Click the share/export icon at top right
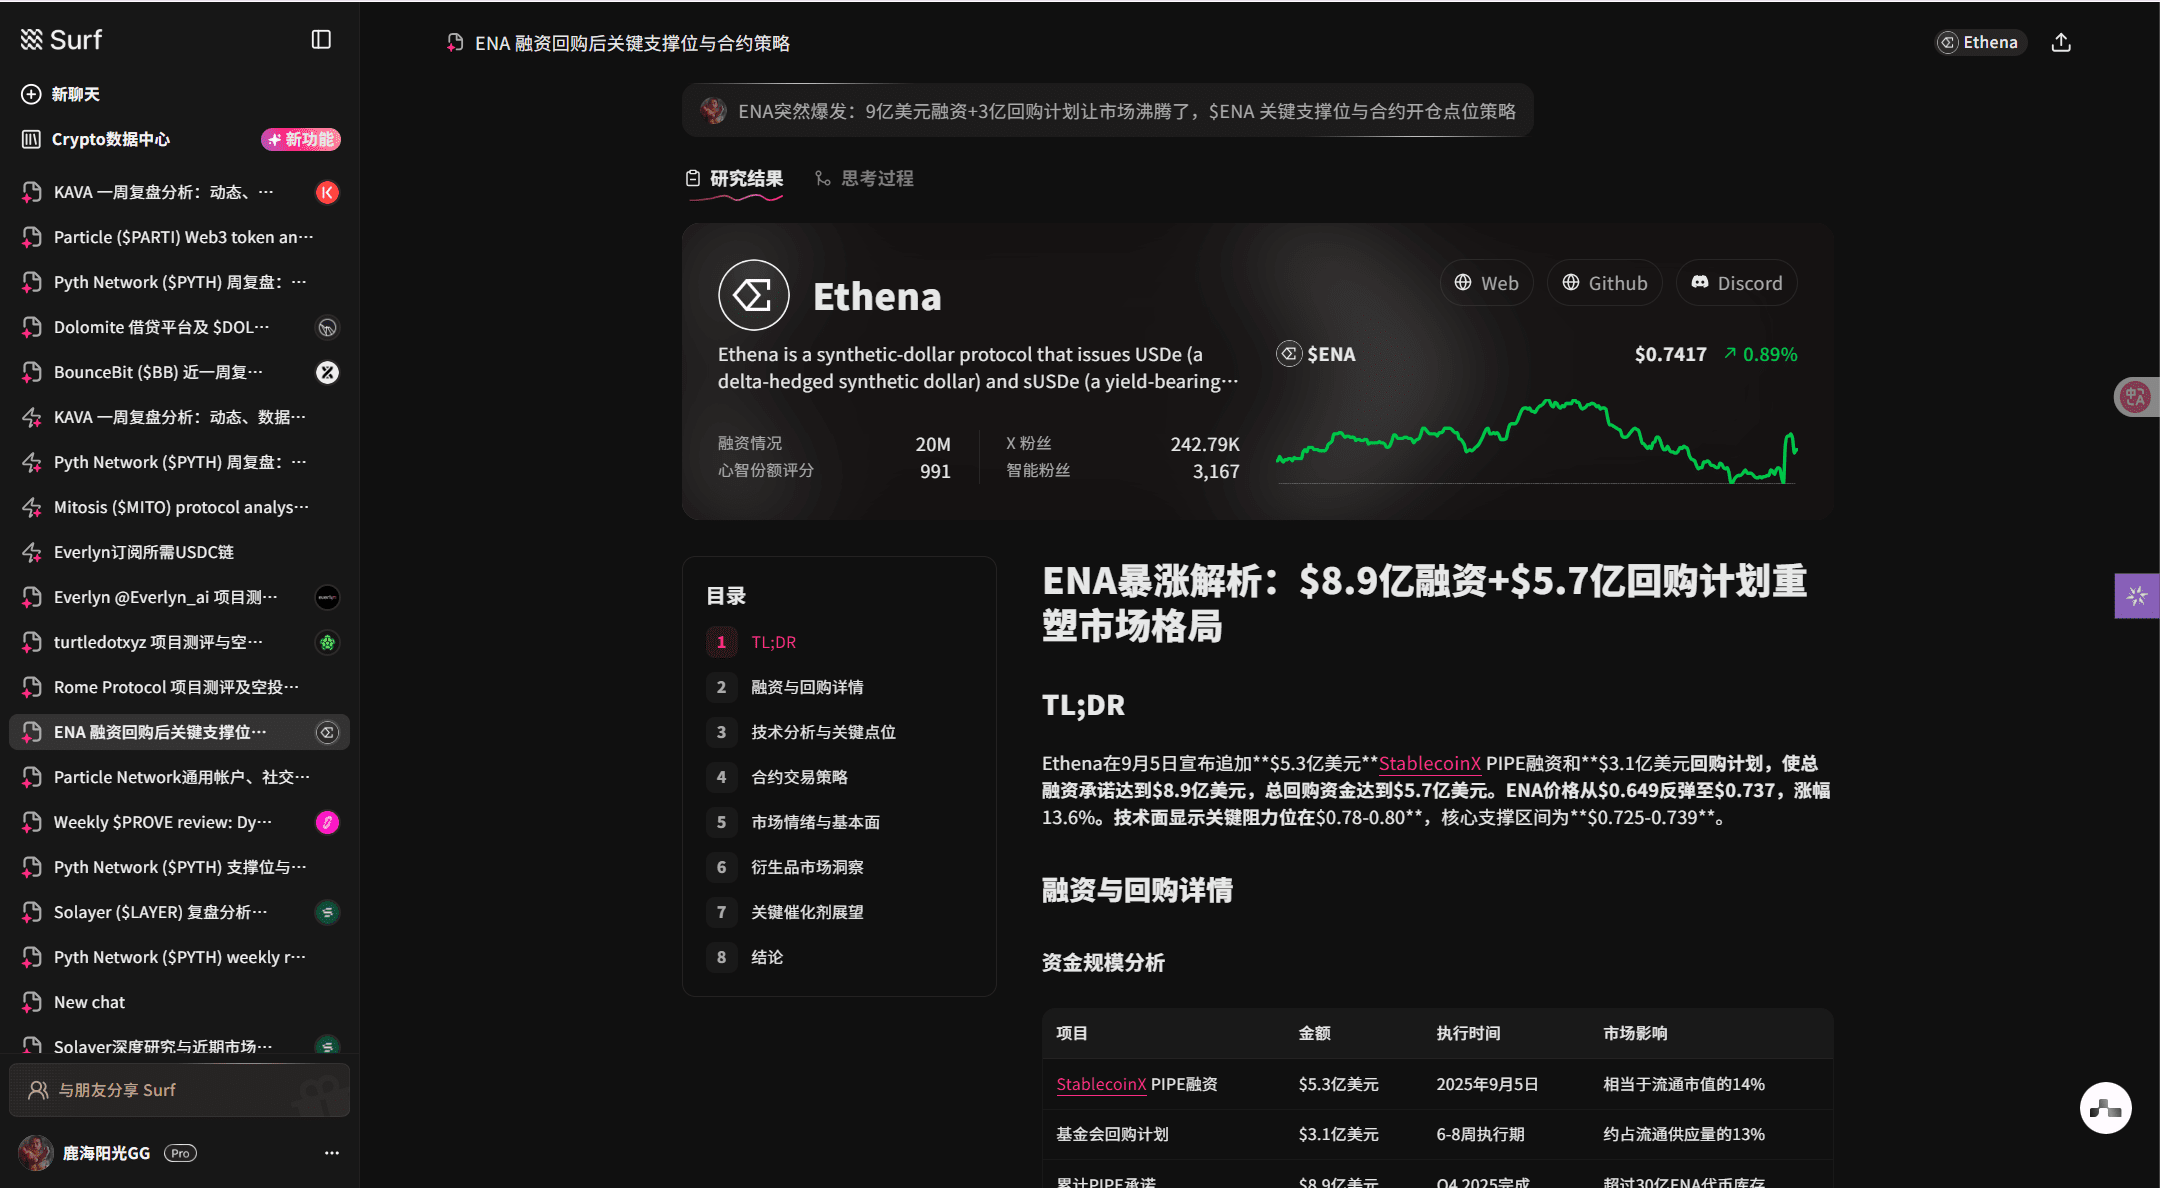The image size is (2160, 1188). point(2061,43)
